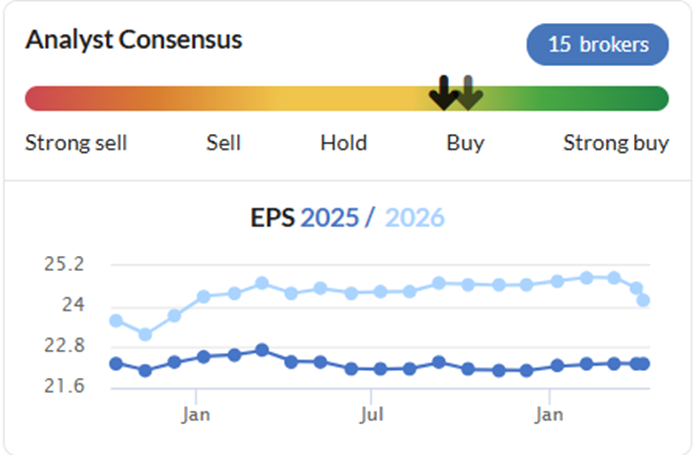Click the Hold label under gauge
This screenshot has height=455, width=697.
click(x=344, y=143)
